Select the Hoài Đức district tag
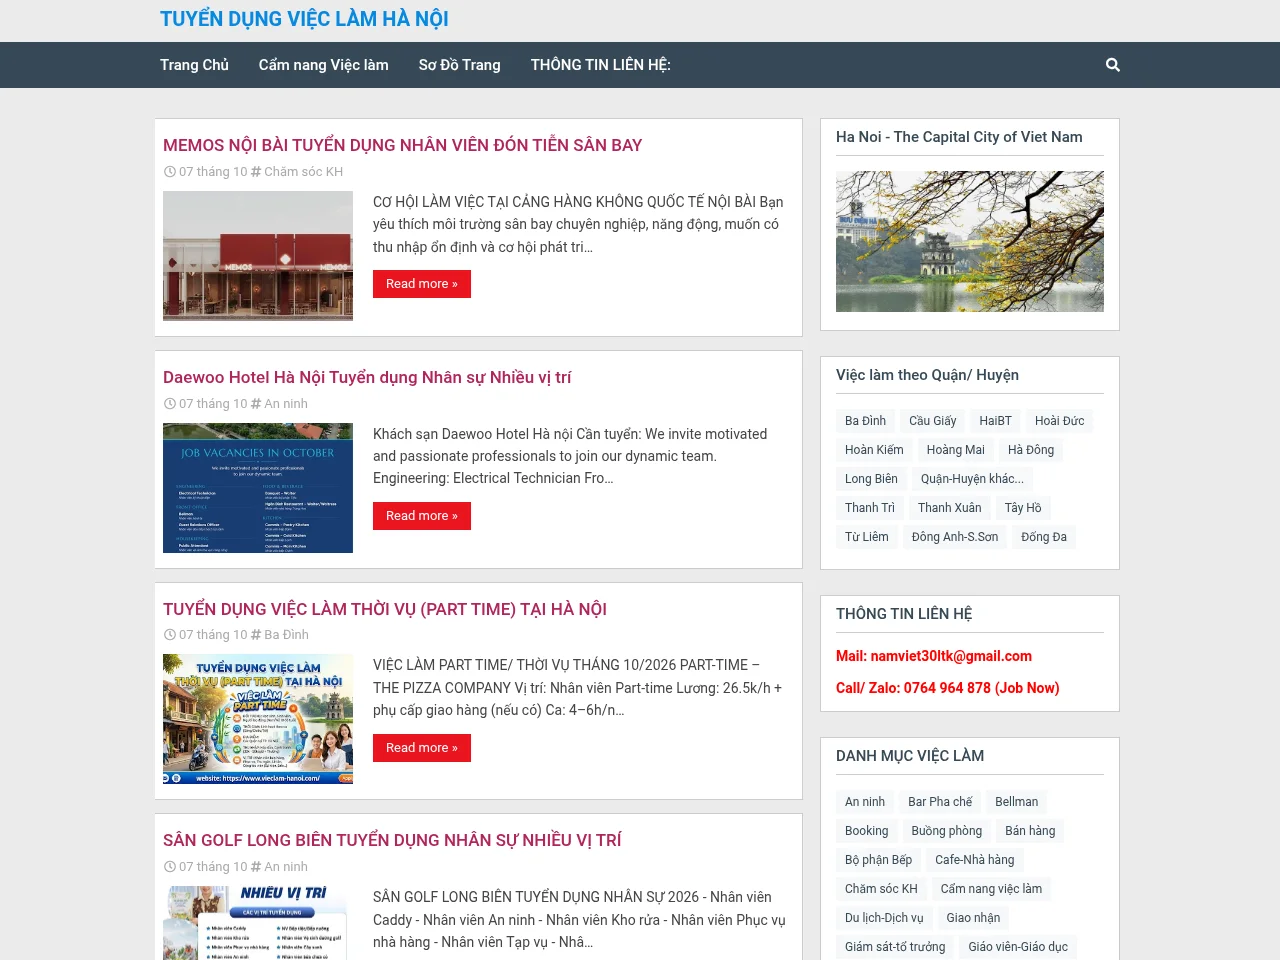 coord(1060,421)
